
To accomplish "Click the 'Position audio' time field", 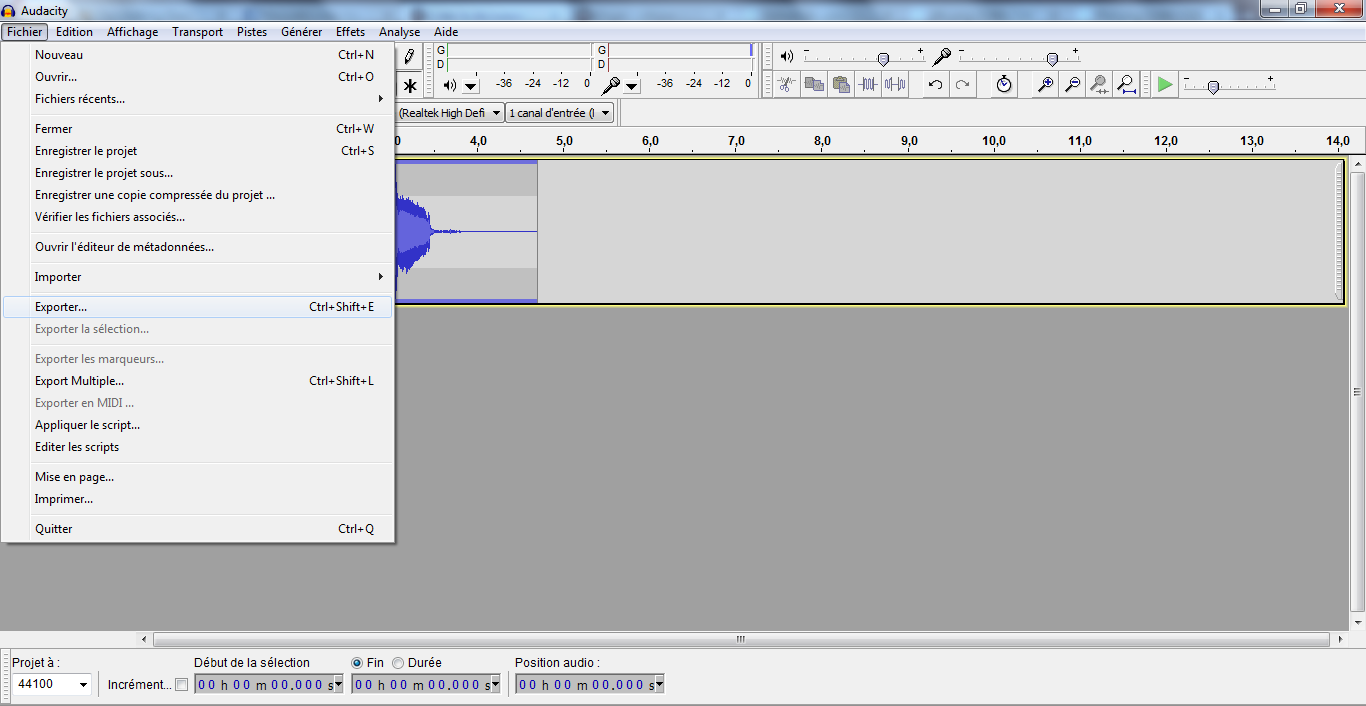I will (x=585, y=684).
